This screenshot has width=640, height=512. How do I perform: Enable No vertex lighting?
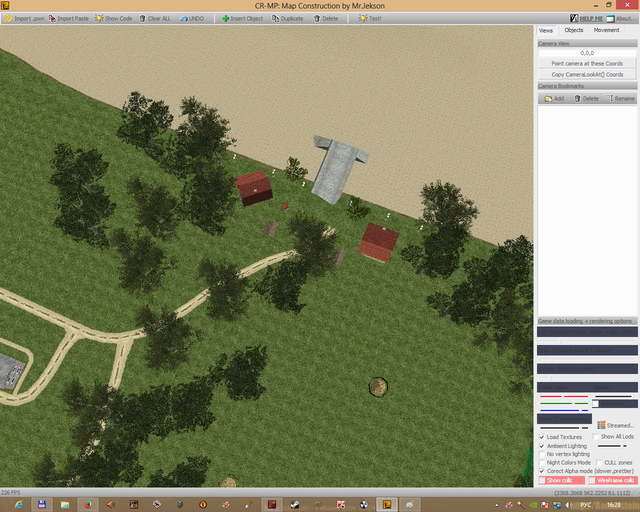pyautogui.click(x=542, y=454)
